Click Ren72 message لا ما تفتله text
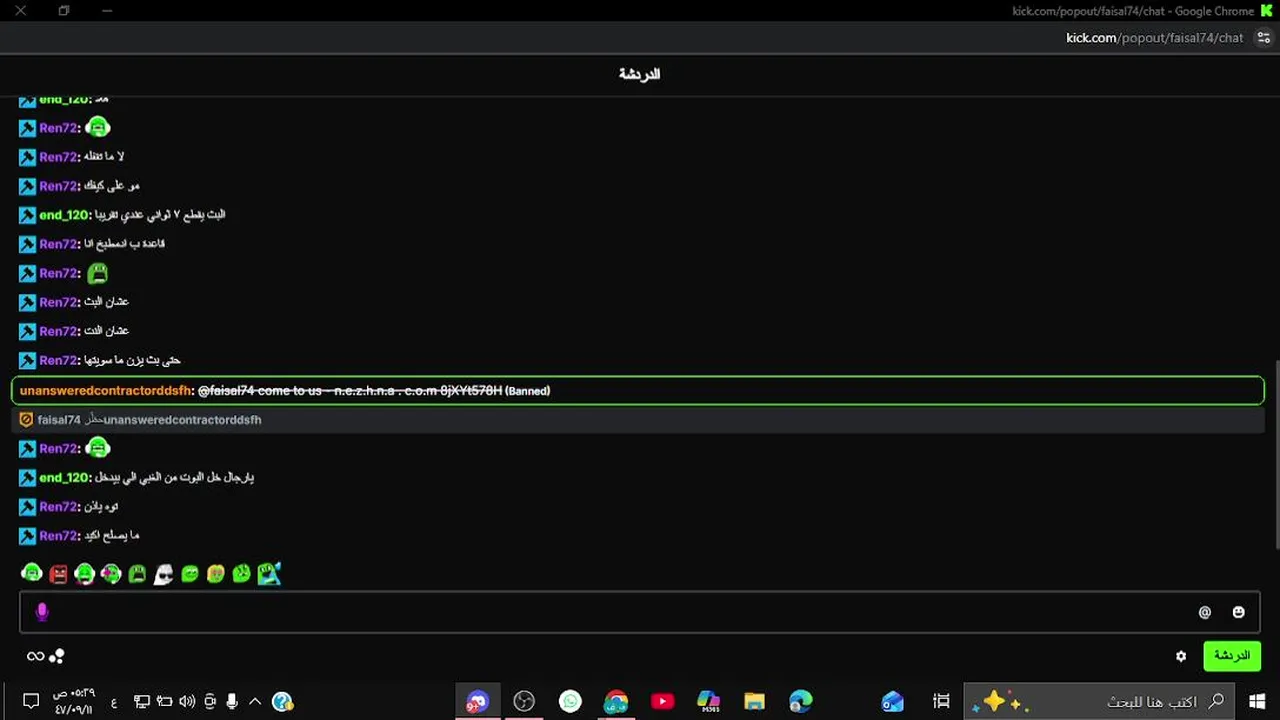The height and width of the screenshot is (720, 1280). pyautogui.click(x=104, y=157)
